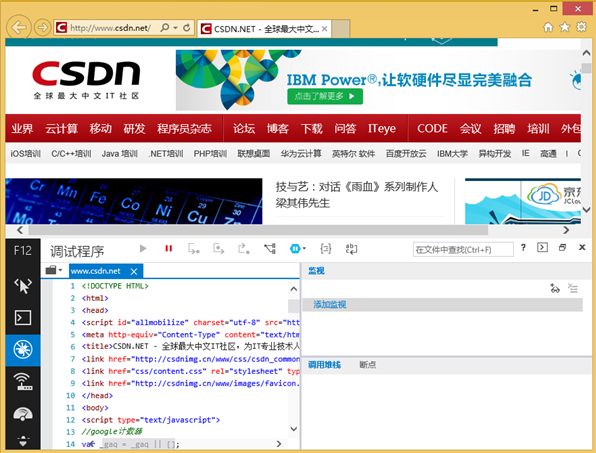Click the code editor scroll down arrow
Viewport: 596px width, 453px height.
tap(294, 429)
